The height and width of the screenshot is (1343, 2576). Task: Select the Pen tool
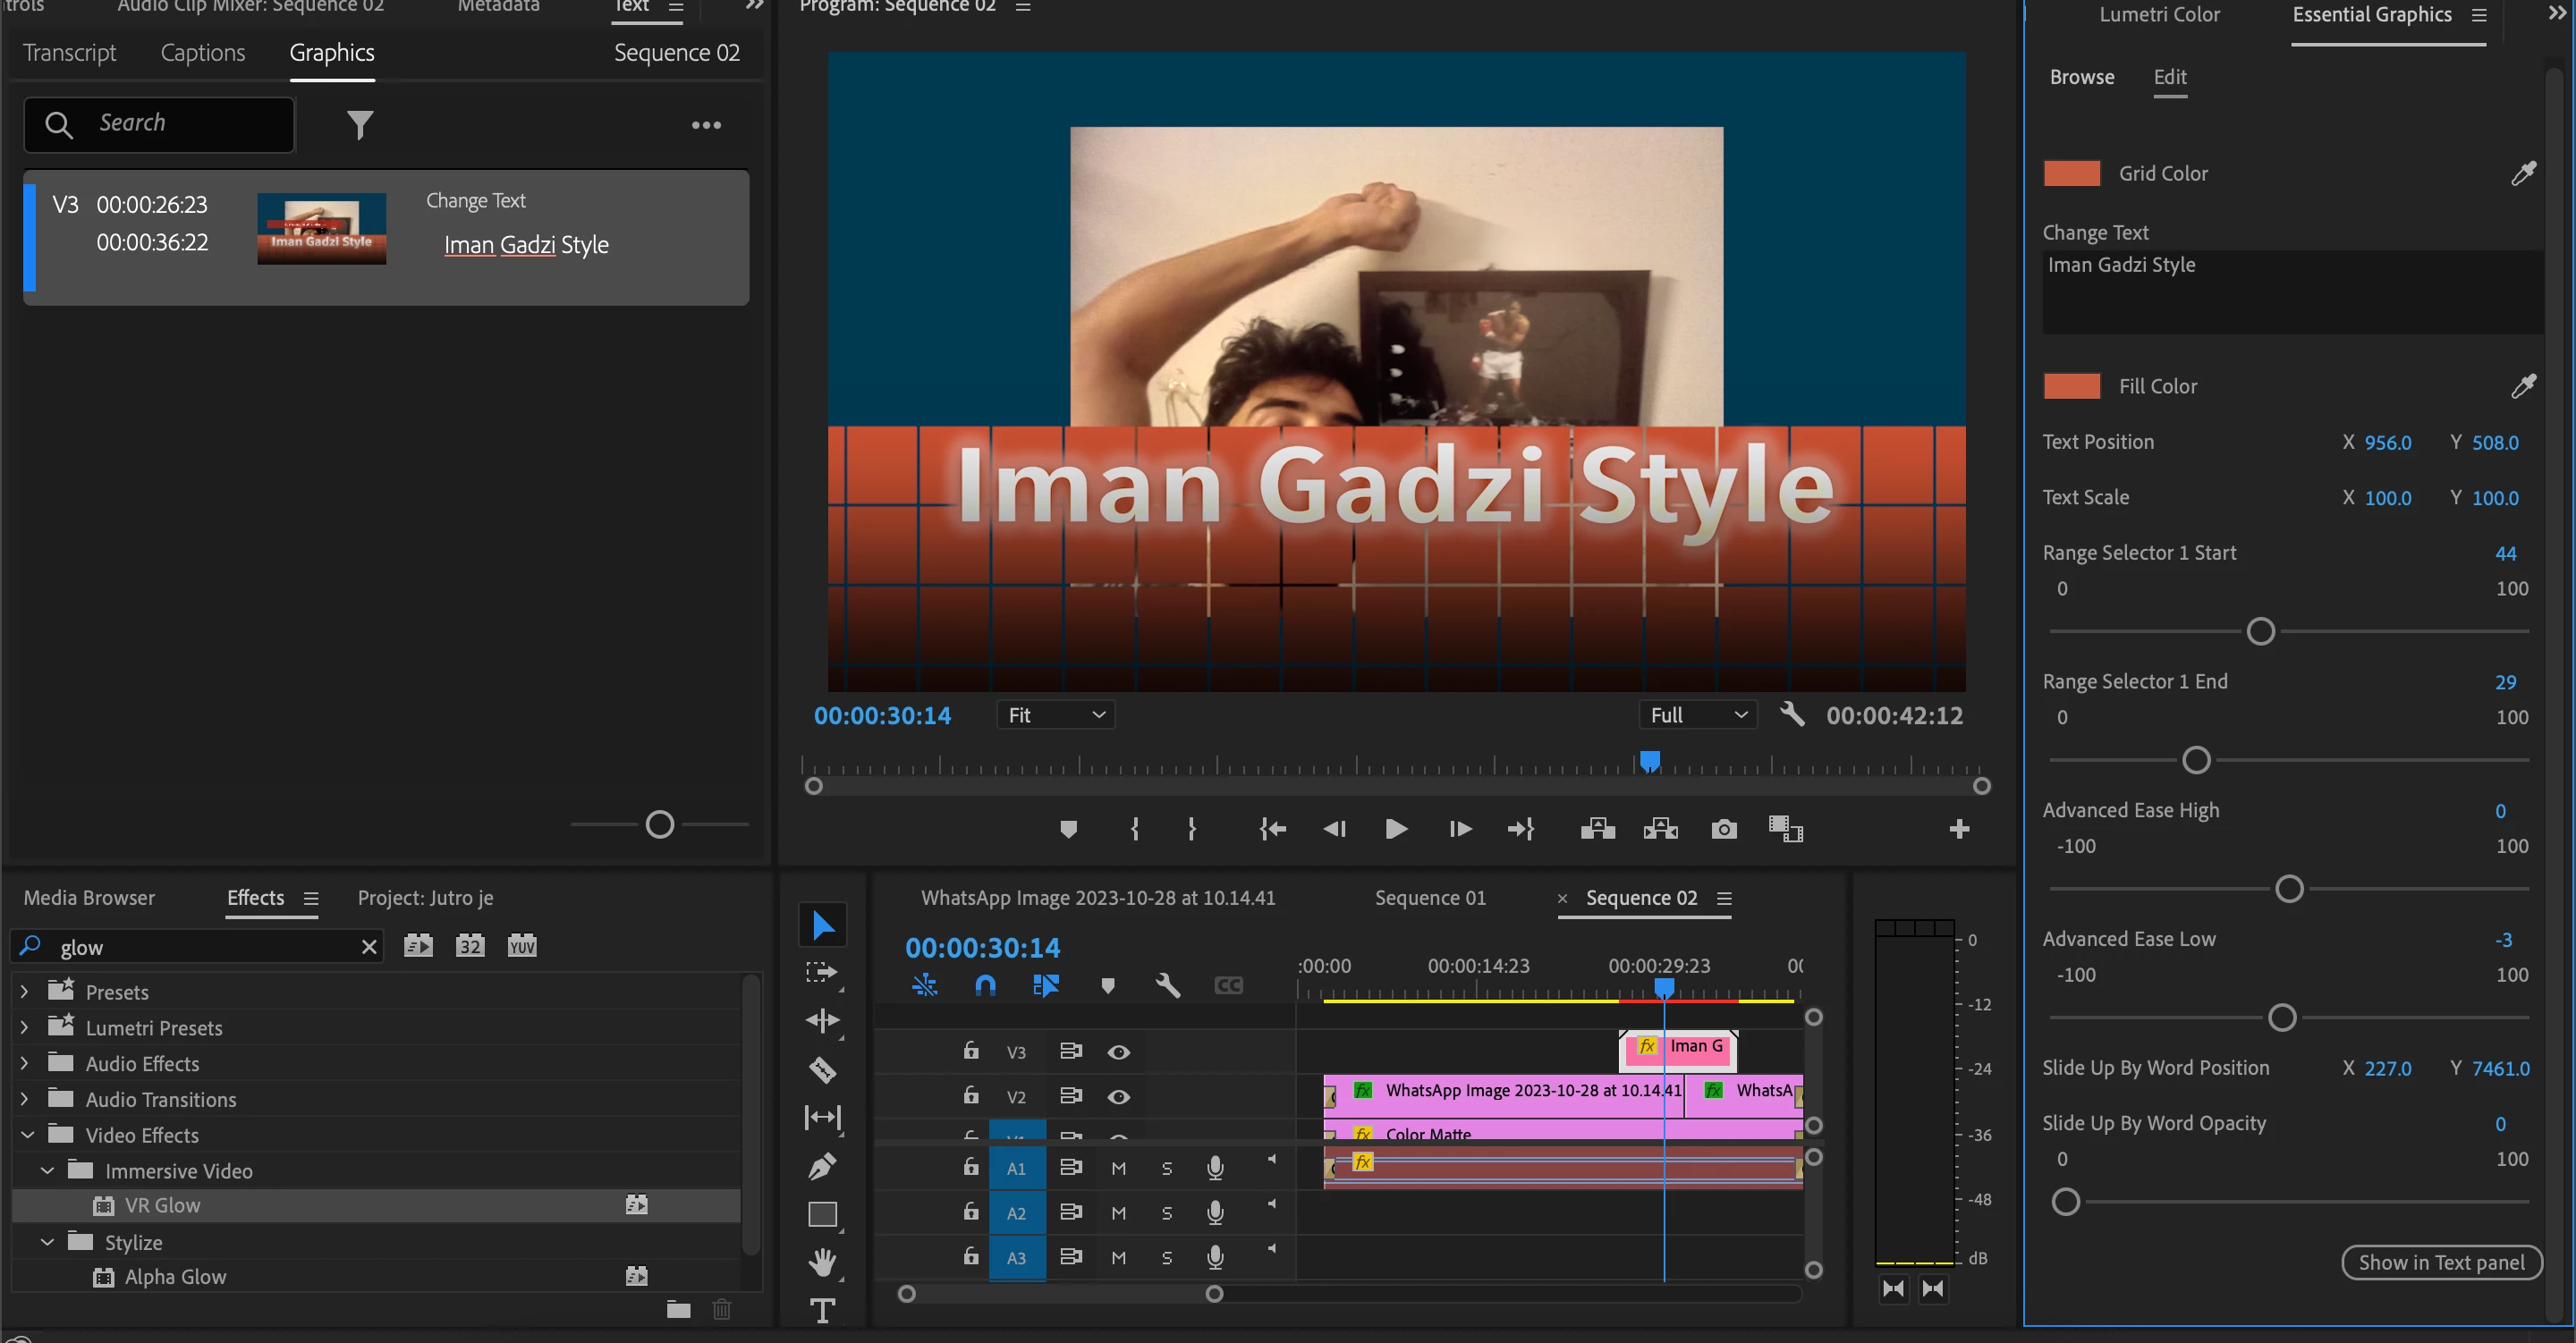point(822,1165)
